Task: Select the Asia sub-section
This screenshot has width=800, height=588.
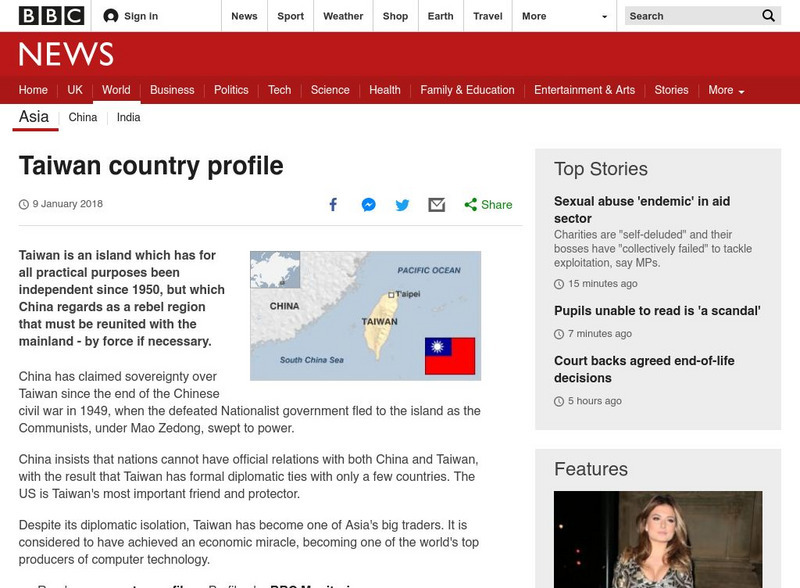Action: (34, 117)
